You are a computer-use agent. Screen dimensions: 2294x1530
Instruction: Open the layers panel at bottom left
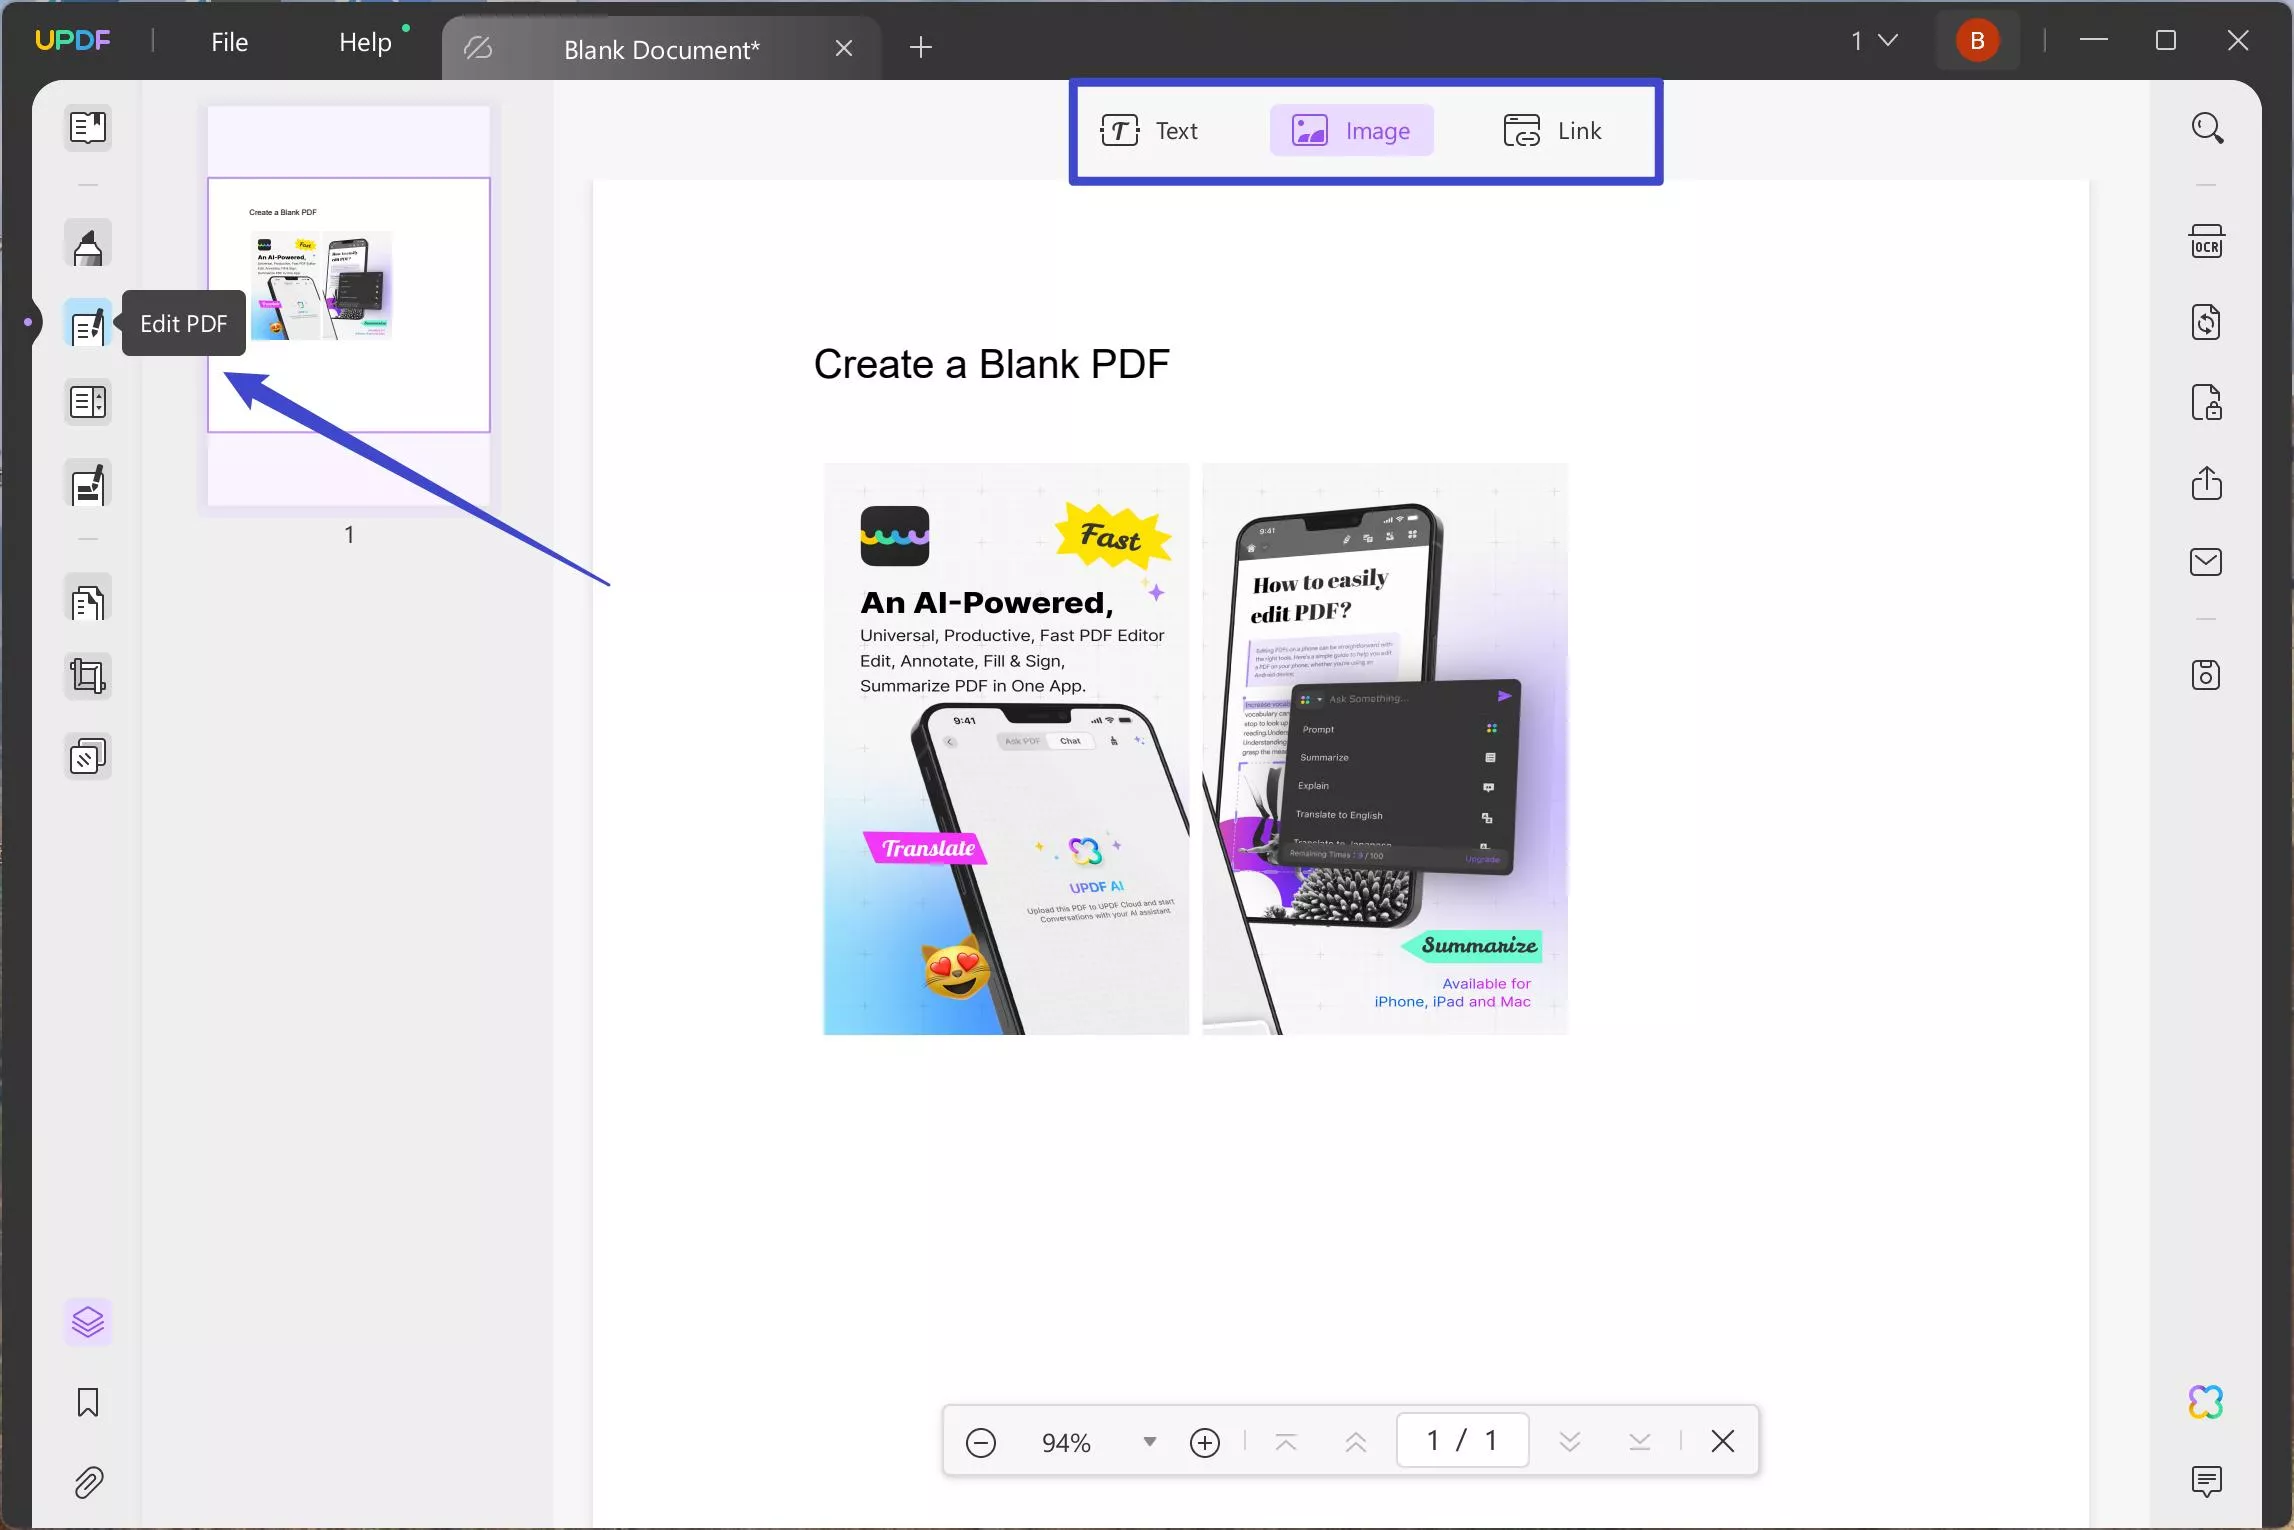pos(88,1322)
